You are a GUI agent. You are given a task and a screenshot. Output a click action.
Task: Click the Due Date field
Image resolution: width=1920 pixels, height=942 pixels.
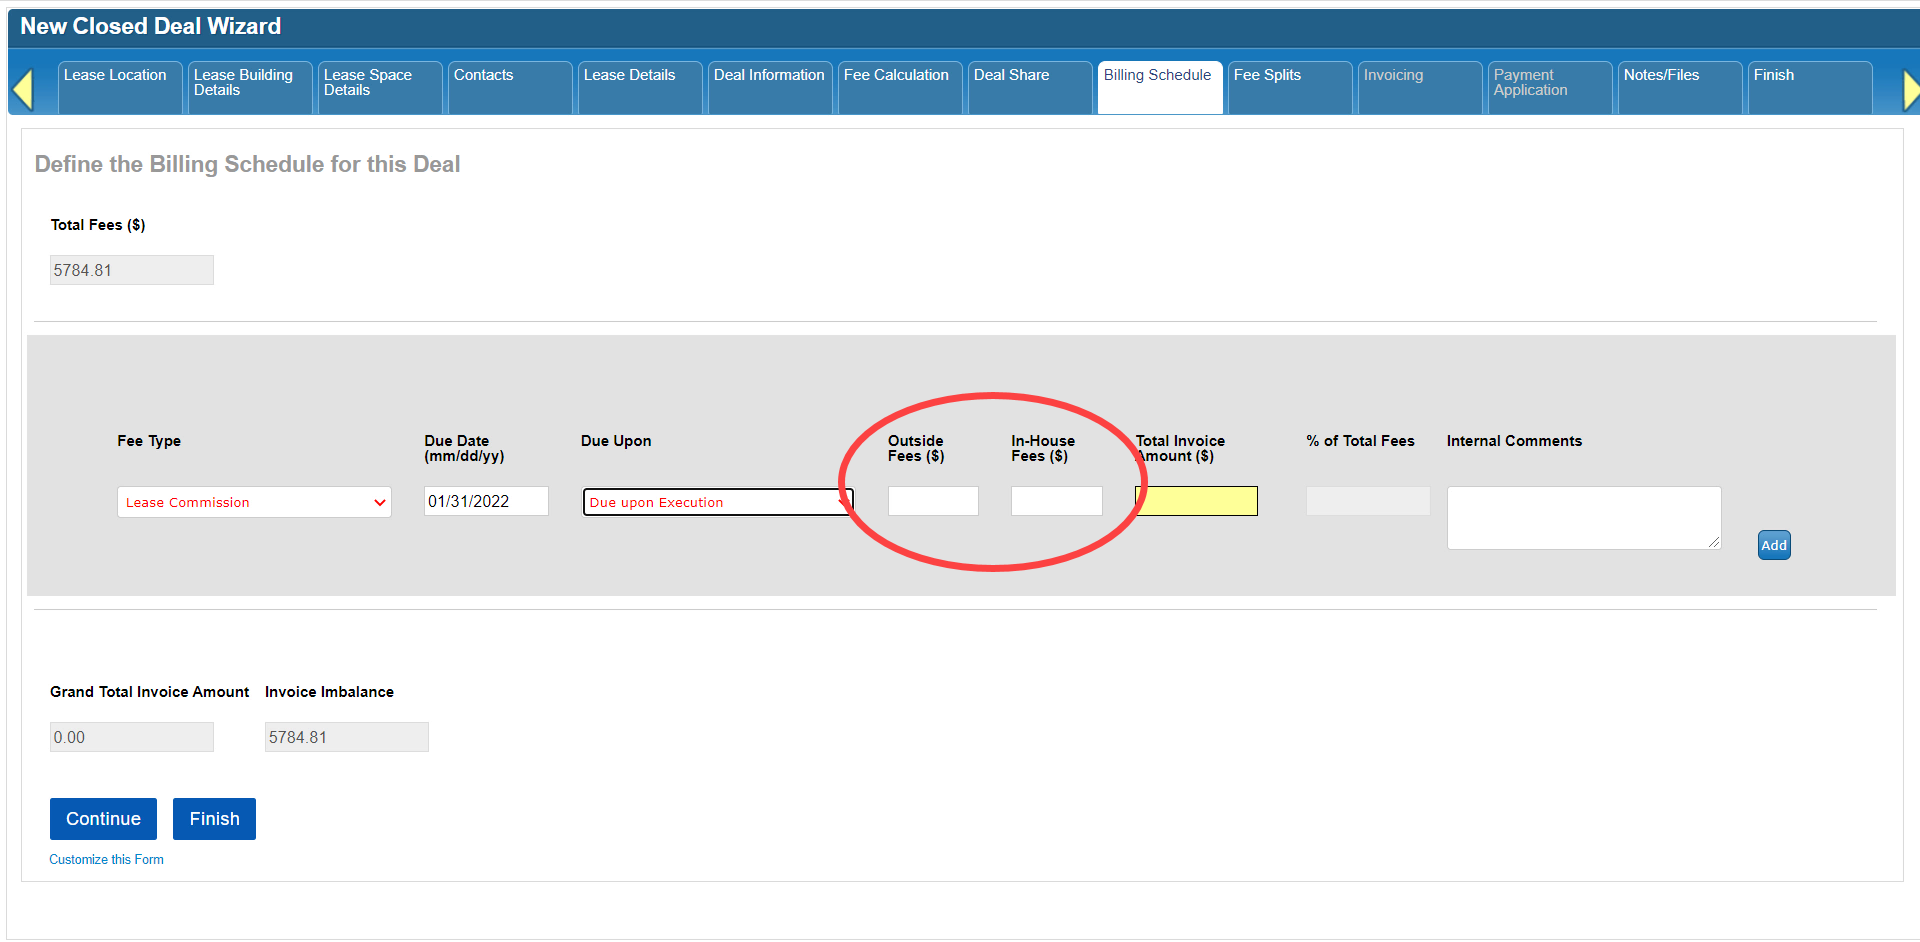[x=486, y=501]
